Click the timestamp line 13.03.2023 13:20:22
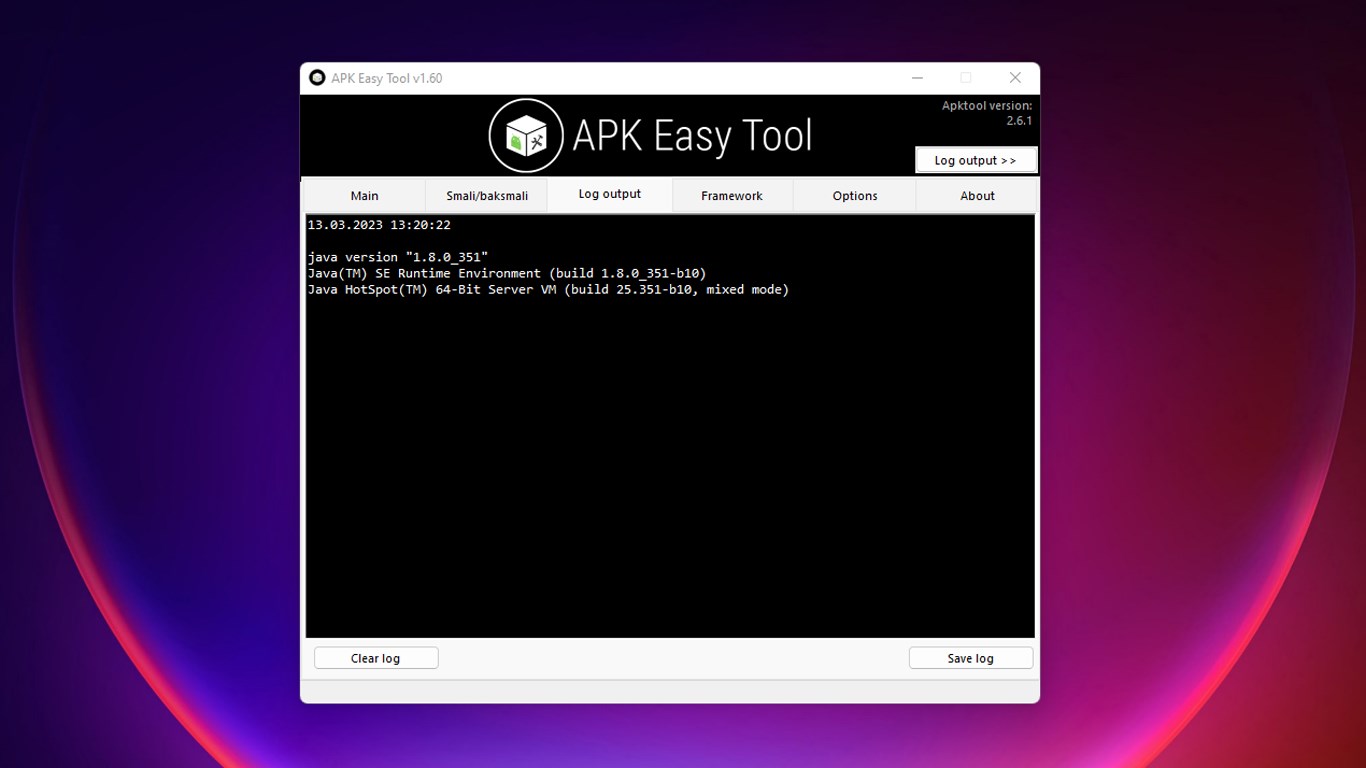1366x768 pixels. click(x=379, y=225)
